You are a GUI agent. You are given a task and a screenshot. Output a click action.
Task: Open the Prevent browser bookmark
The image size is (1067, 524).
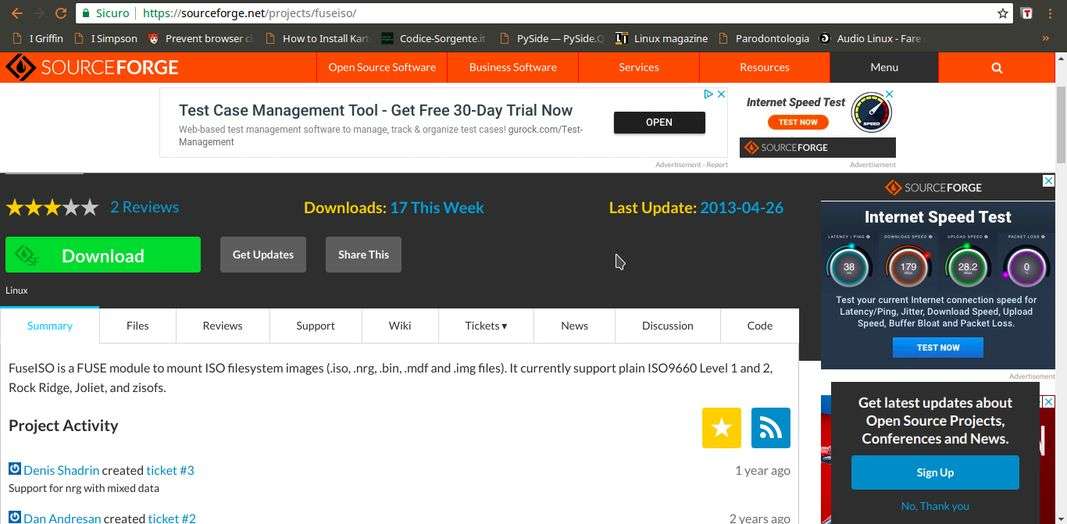click(x=200, y=39)
